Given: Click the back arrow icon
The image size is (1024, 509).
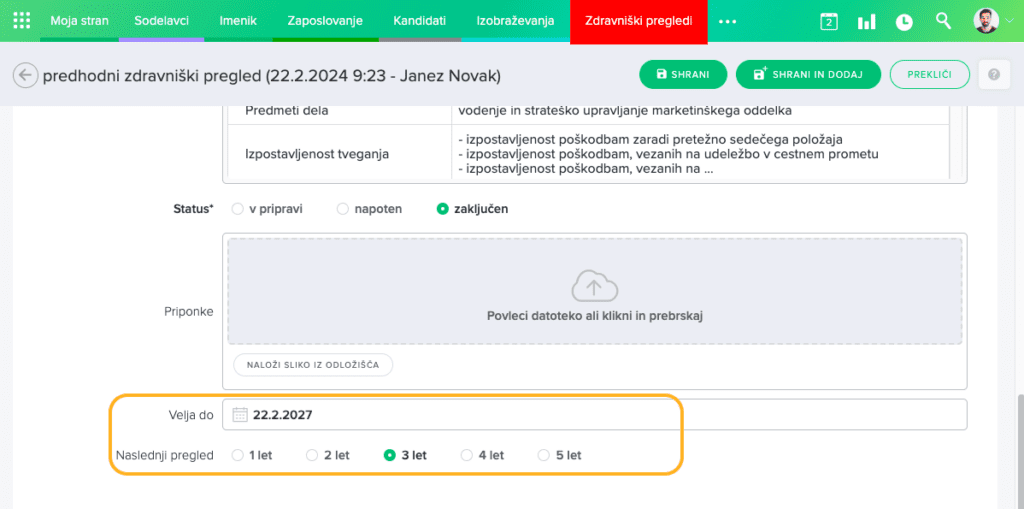Looking at the screenshot, I should pos(25,76).
